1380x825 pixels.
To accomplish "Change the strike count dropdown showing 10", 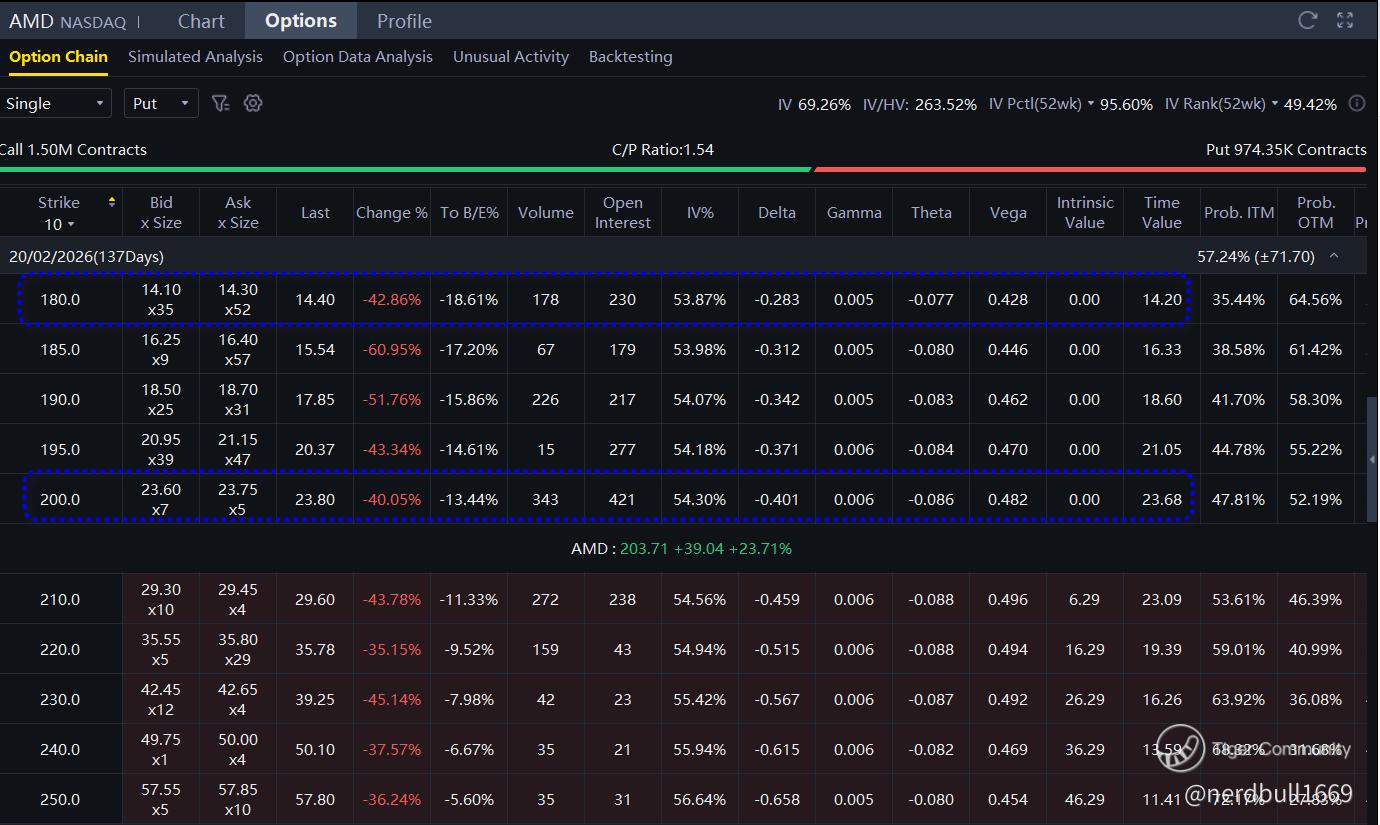I will point(59,224).
